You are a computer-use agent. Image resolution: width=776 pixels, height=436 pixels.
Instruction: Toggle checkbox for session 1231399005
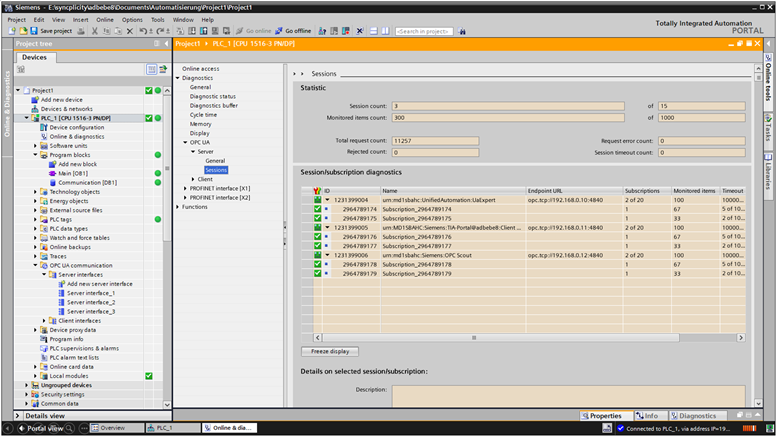[318, 228]
